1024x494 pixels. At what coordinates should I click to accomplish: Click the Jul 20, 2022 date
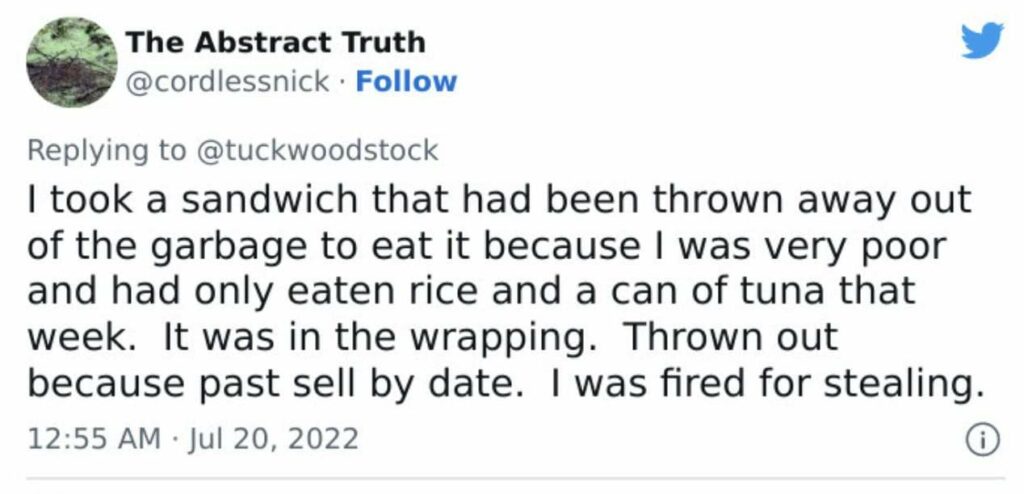tap(272, 438)
